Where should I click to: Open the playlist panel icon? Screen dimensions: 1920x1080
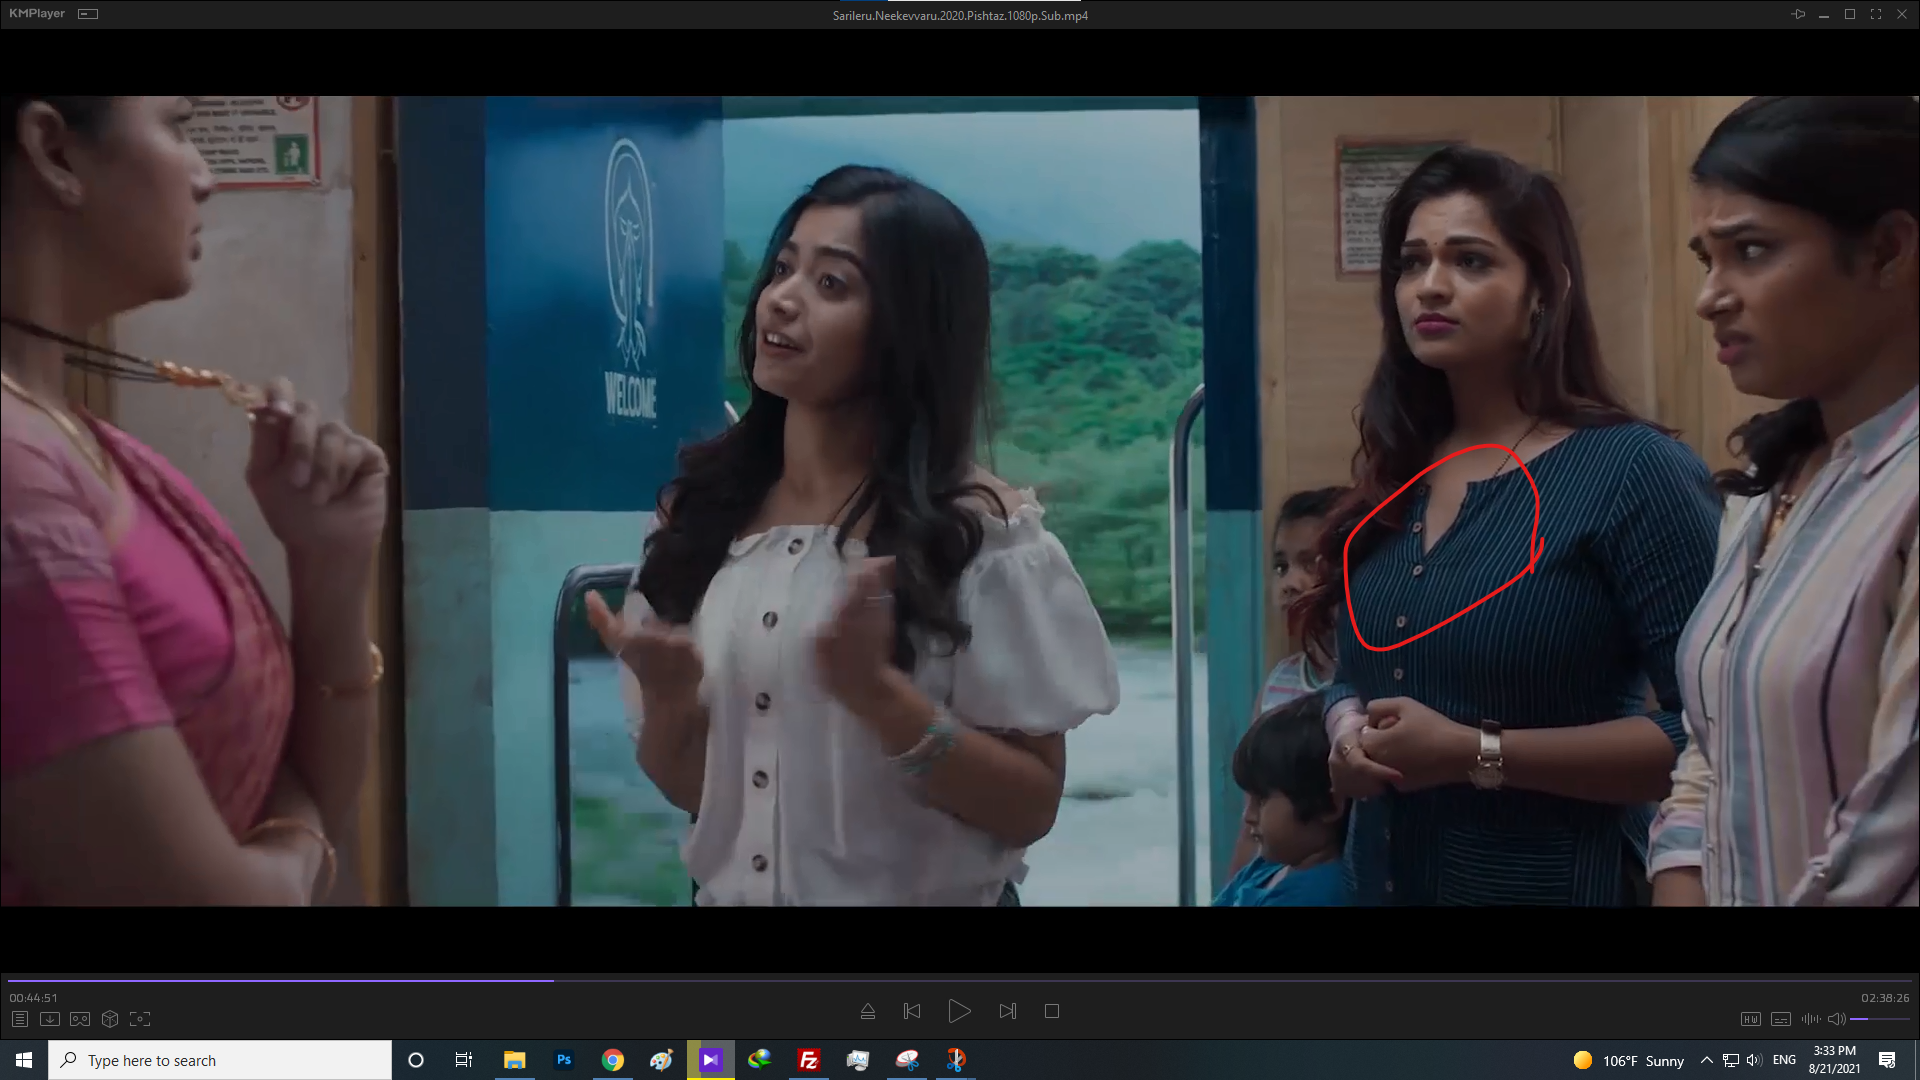(19, 1019)
